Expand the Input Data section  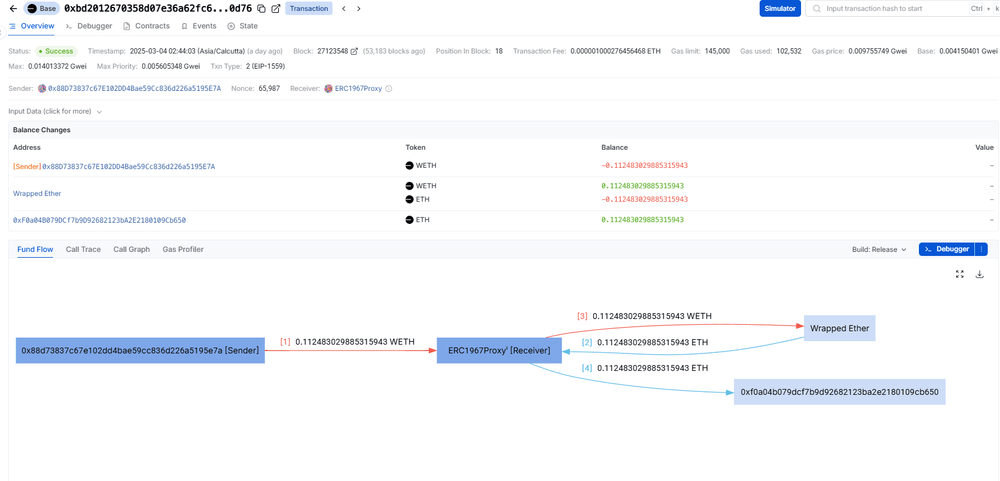(x=55, y=112)
